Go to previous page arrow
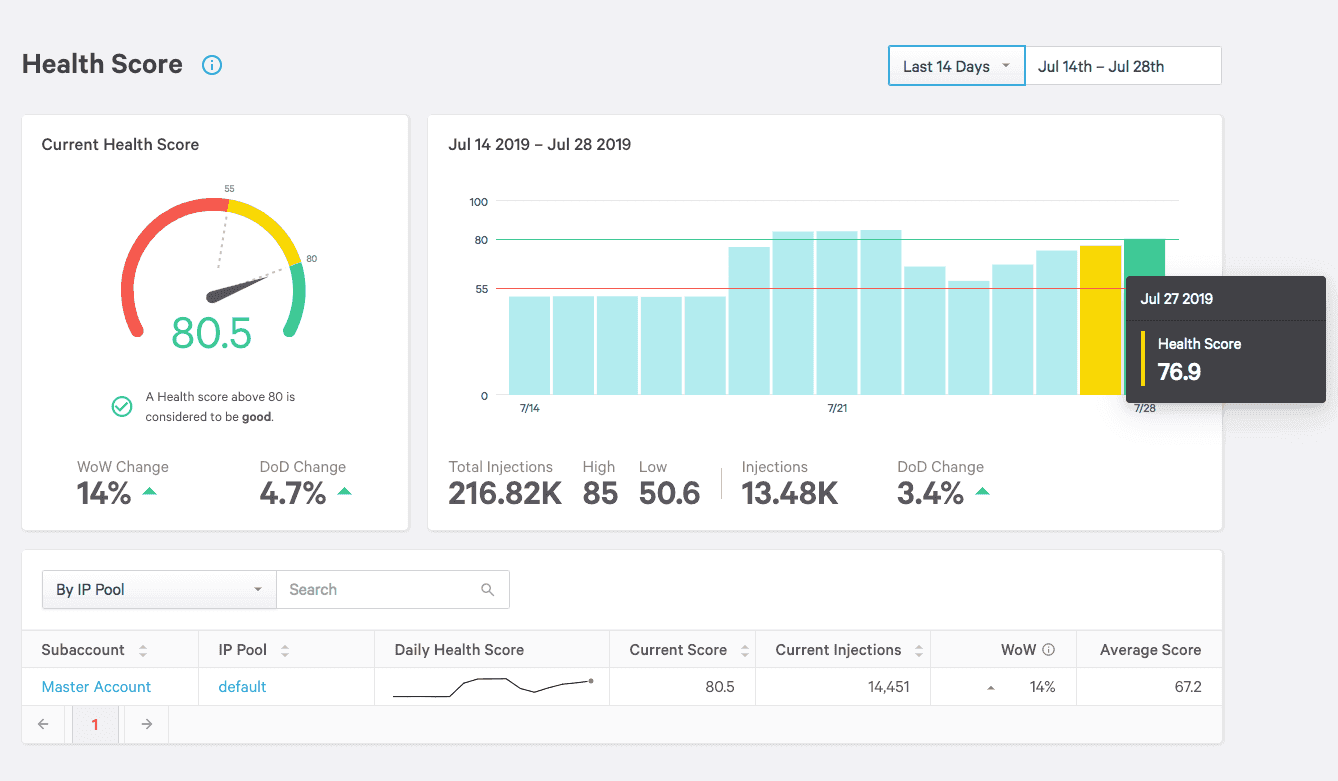Screen dimensions: 1338x781 43,724
